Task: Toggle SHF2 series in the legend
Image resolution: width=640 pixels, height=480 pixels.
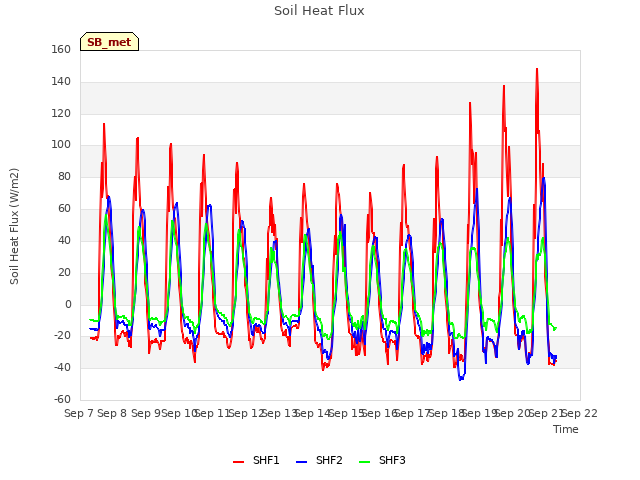Action: pos(319,460)
